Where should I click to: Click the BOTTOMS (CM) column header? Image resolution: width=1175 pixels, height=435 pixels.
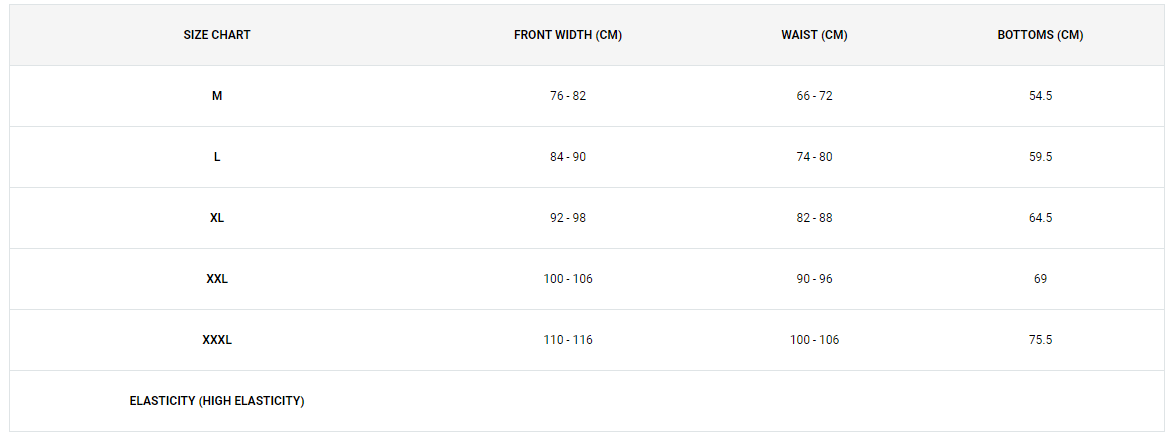[1041, 35]
